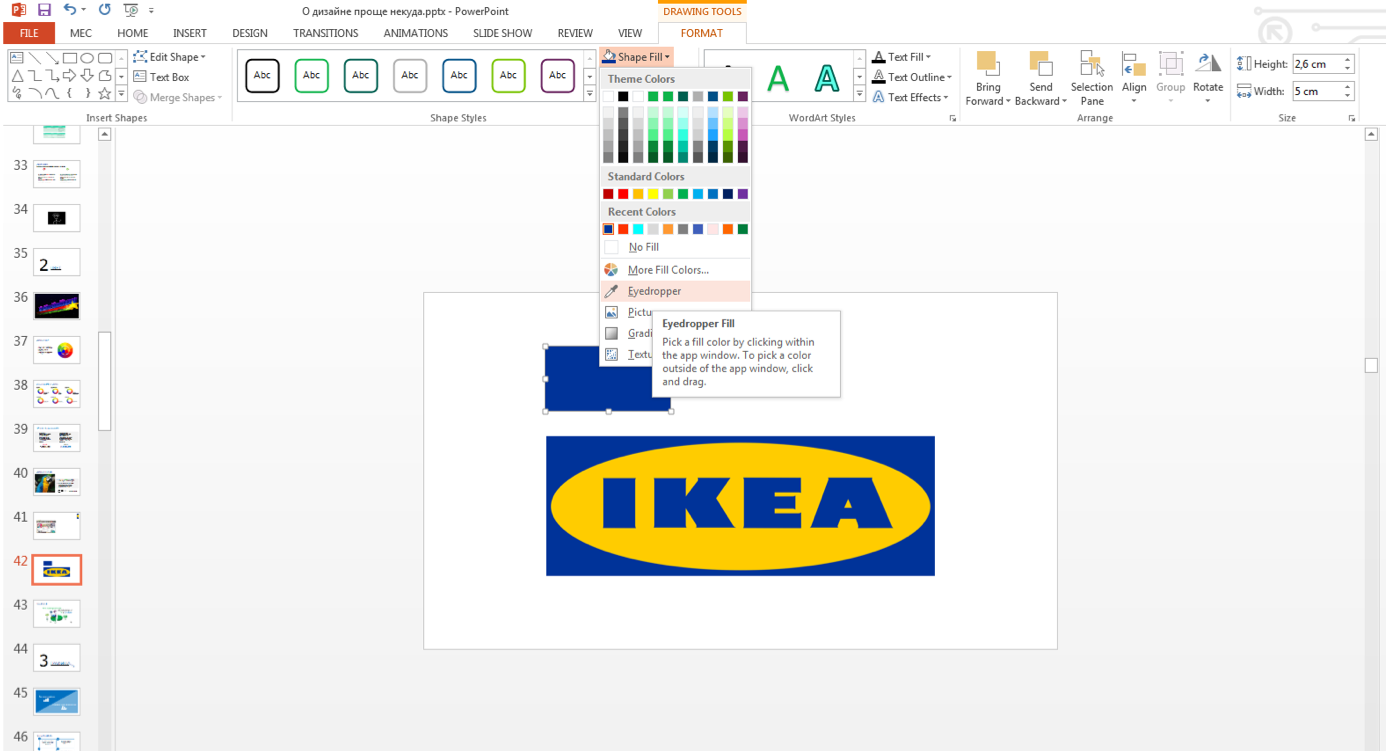The height and width of the screenshot is (751, 1386).
Task: Open the Shape Fill dropdown button
Action: [x=637, y=57]
